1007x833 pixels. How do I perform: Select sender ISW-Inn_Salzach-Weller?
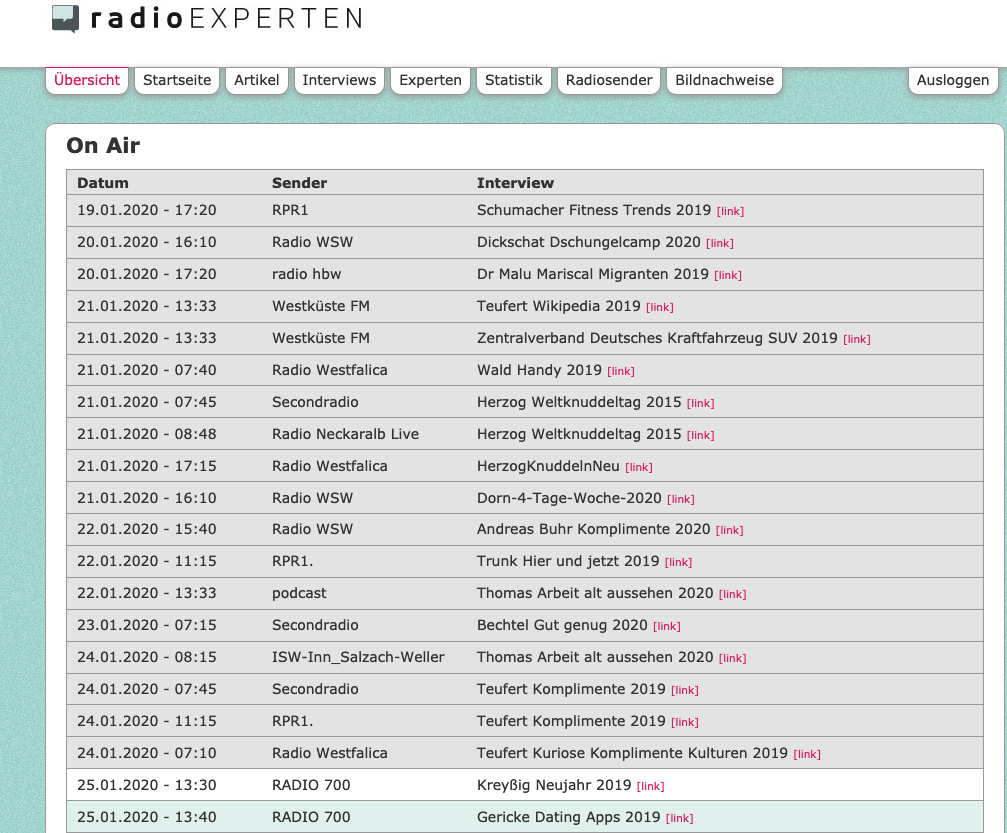click(358, 657)
